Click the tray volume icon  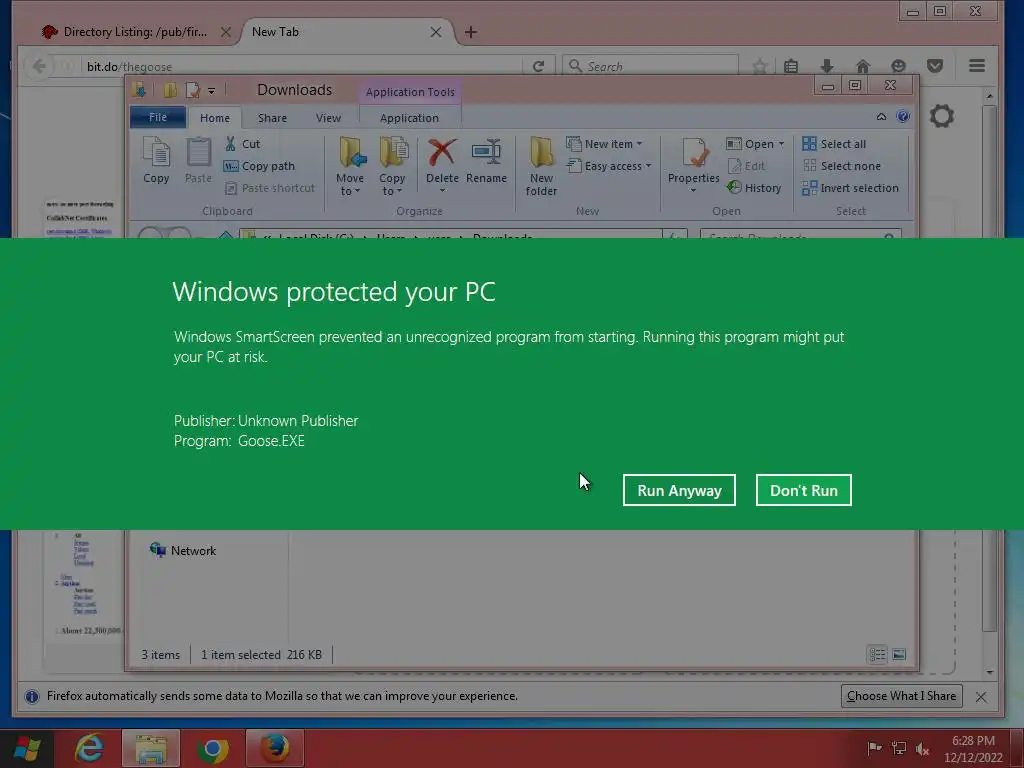coord(922,748)
